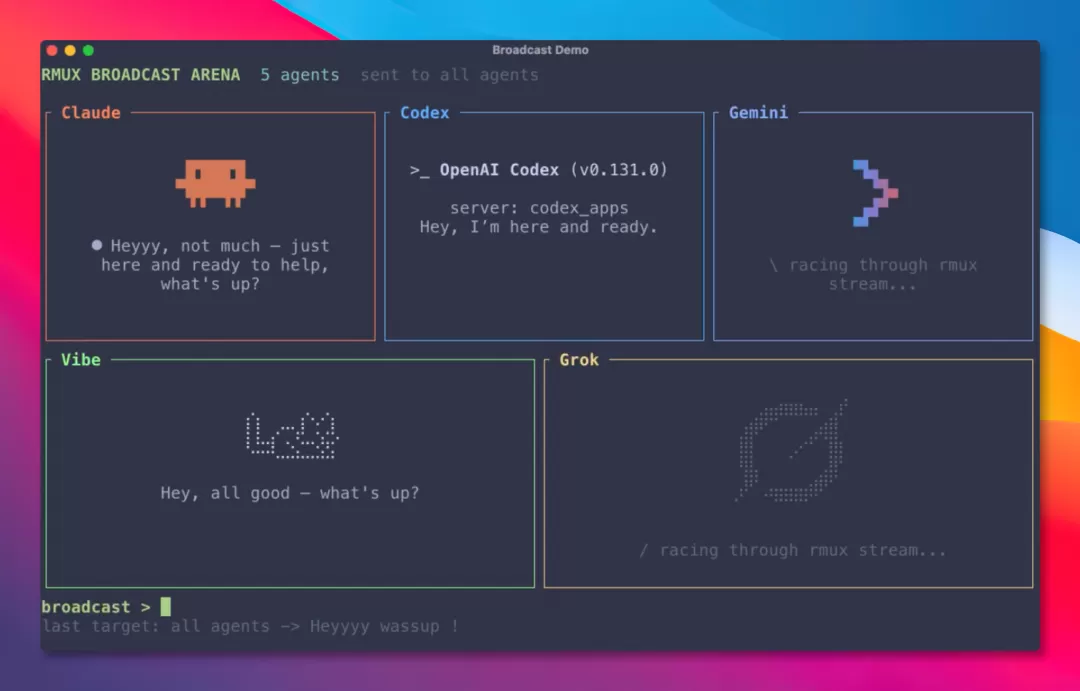Click the 'last target: all agents' line
The width and height of the screenshot is (1080, 691).
coord(250,626)
